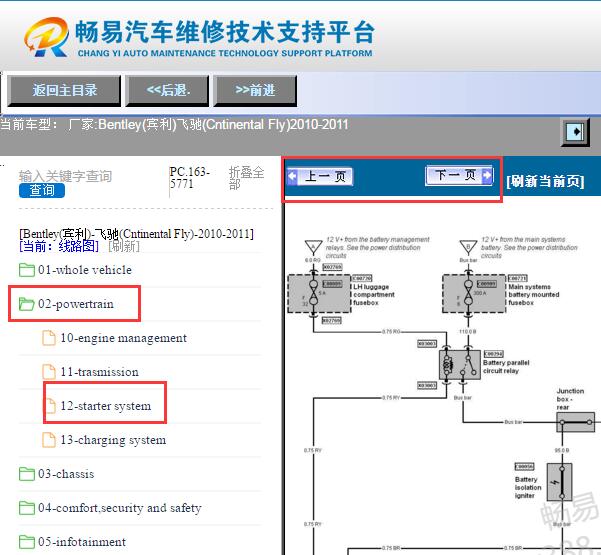Open 10-engine management document
The image size is (601, 555).
(123, 338)
